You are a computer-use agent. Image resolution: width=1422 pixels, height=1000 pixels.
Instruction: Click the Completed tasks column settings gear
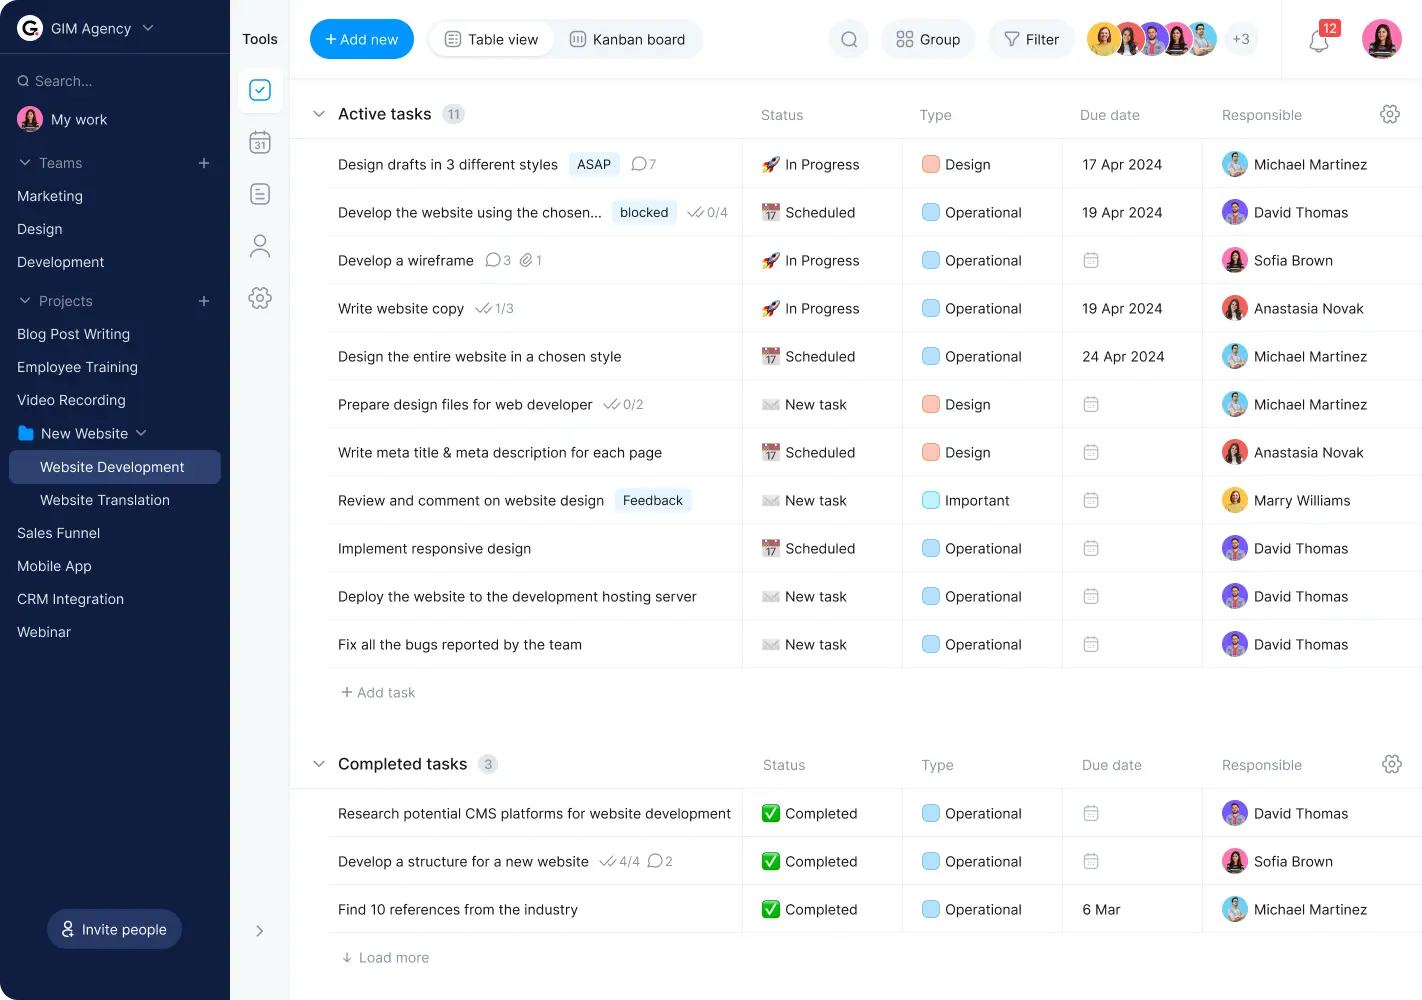(1391, 764)
